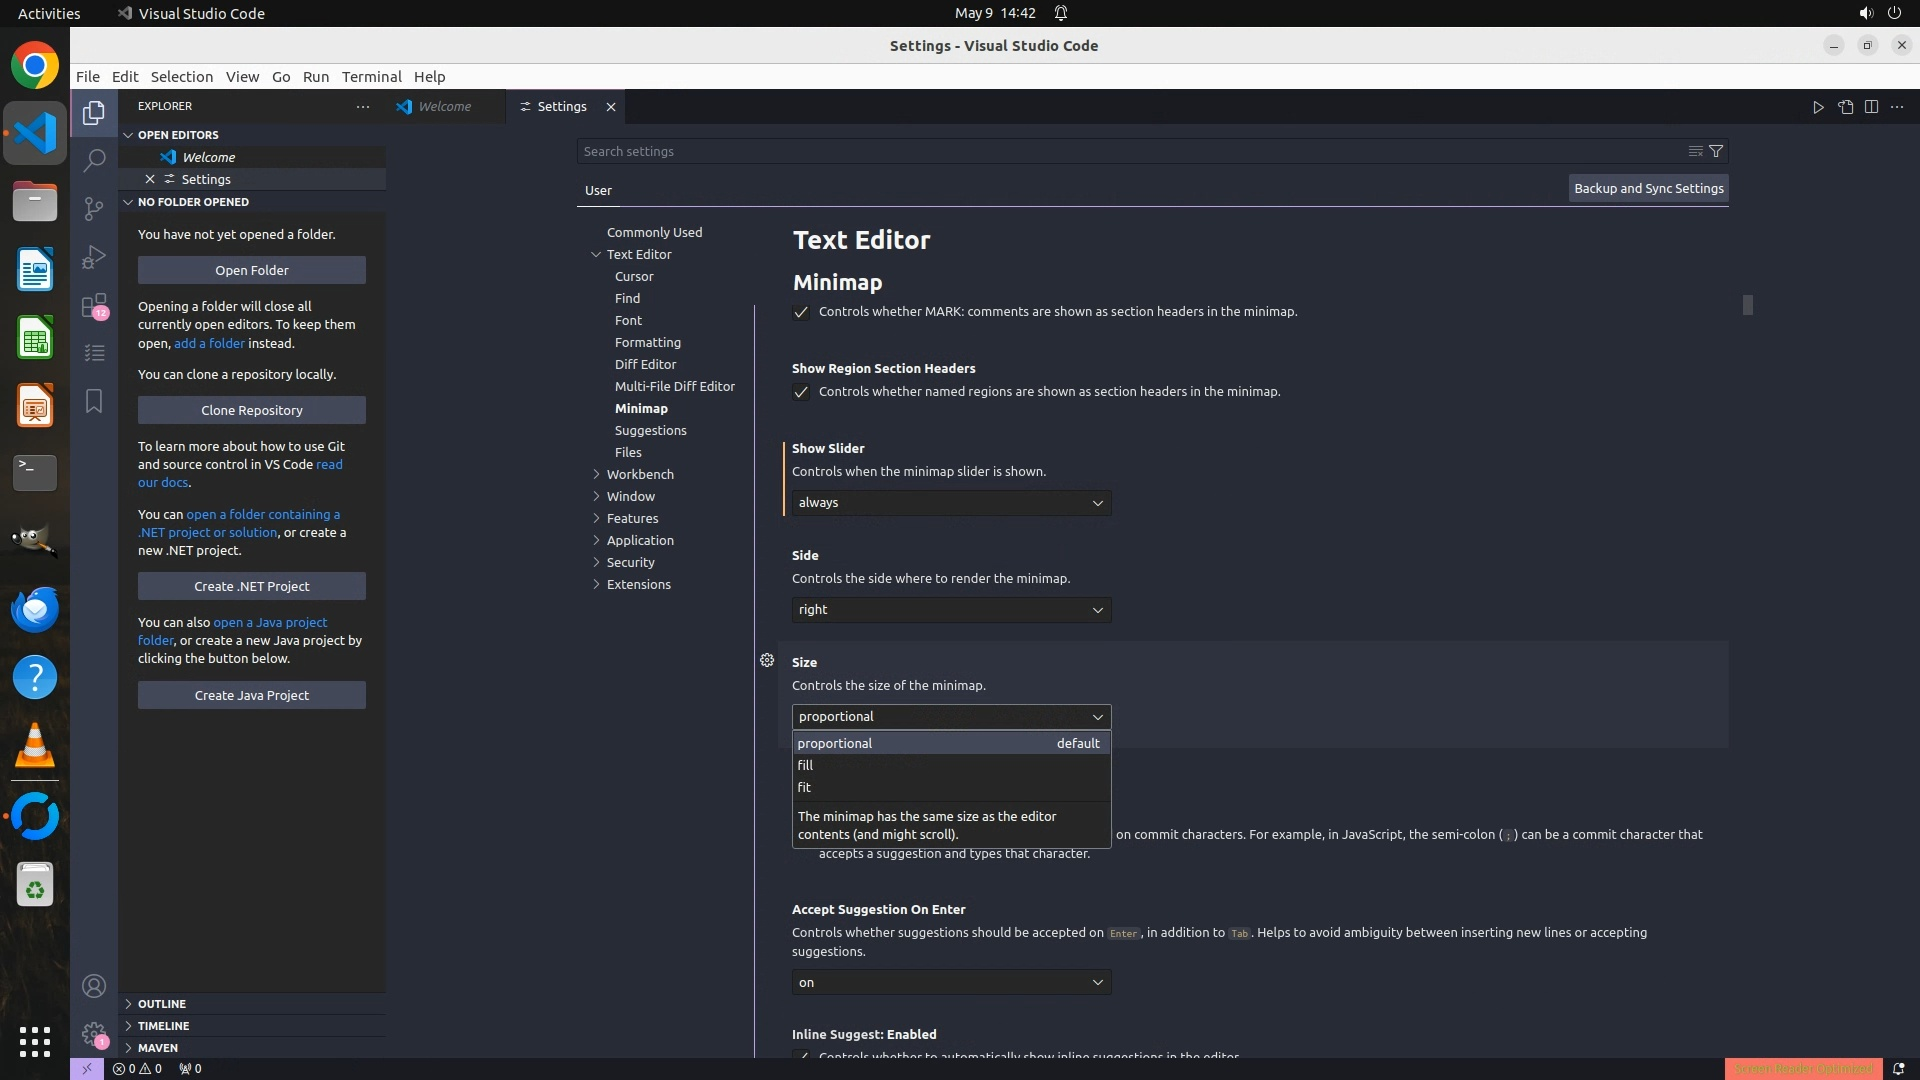Expand the Workbench settings category
The width and height of the screenshot is (1920, 1080).
click(x=639, y=474)
